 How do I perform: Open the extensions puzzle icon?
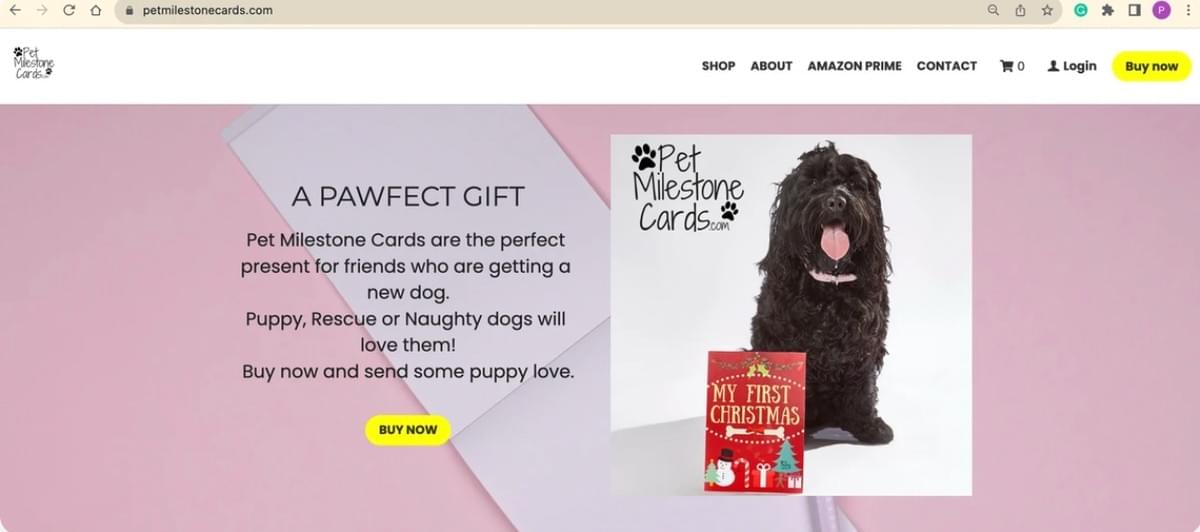click(x=1108, y=10)
